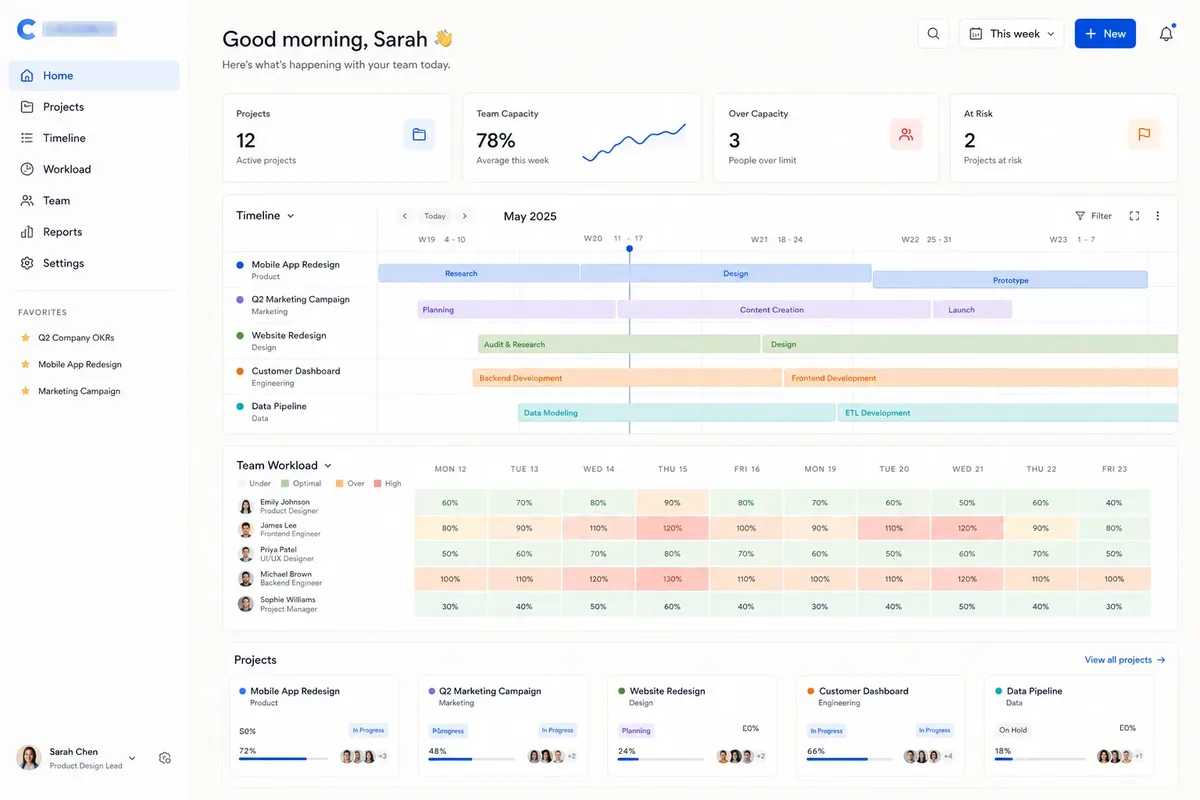1200x800 pixels.
Task: Go to previous timeline period arrow
Action: tap(405, 216)
